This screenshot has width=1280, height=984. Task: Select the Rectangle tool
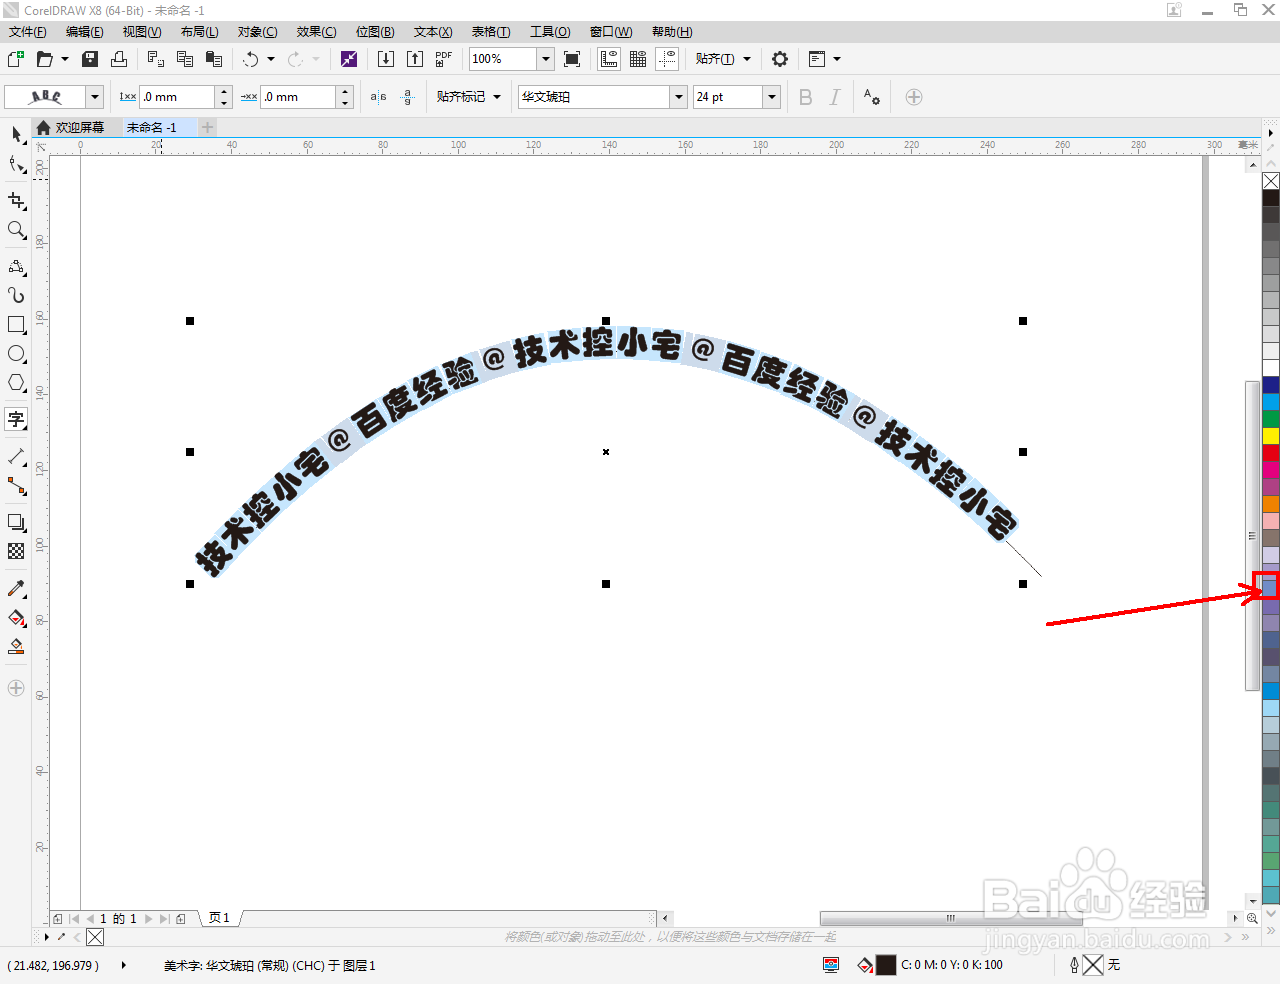point(16,325)
